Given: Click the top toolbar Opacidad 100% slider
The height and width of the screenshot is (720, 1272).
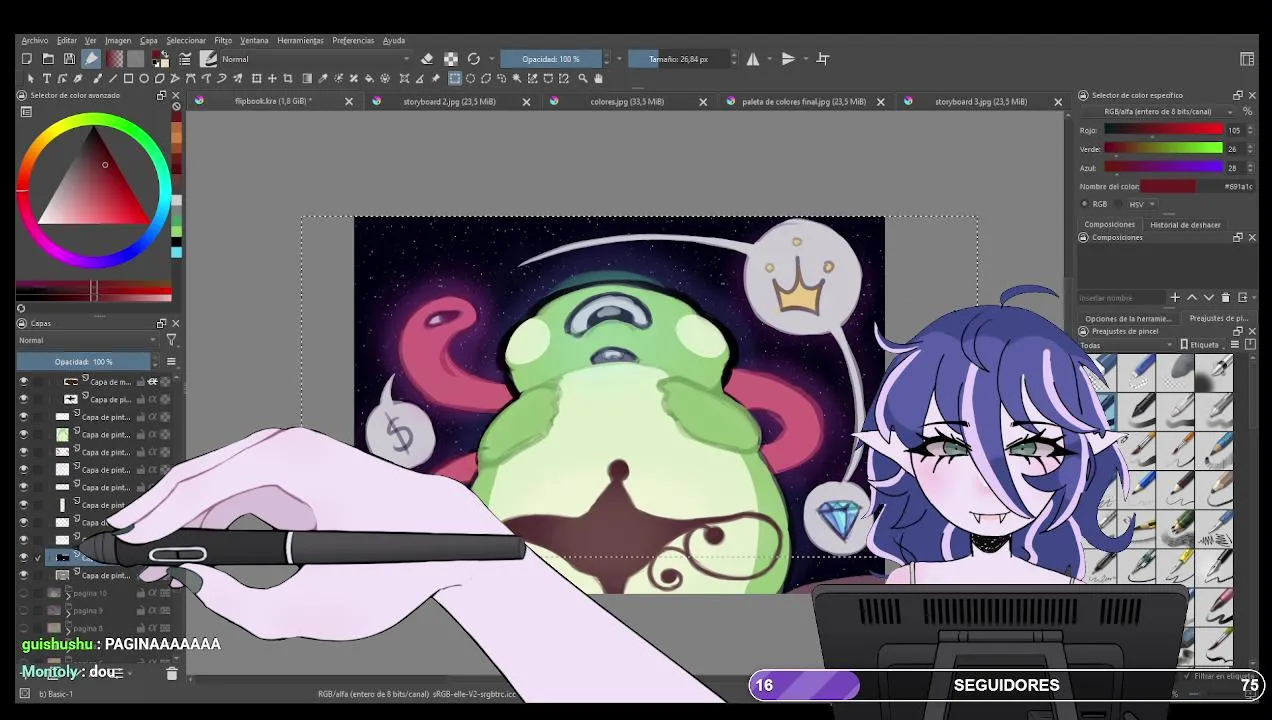Looking at the screenshot, I should coord(551,59).
